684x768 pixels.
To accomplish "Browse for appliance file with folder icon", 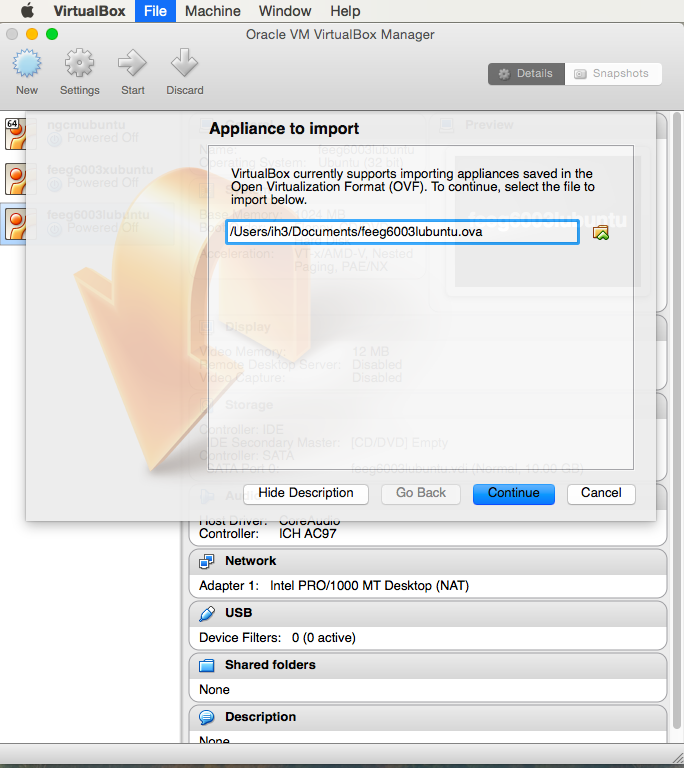I will tap(601, 233).
